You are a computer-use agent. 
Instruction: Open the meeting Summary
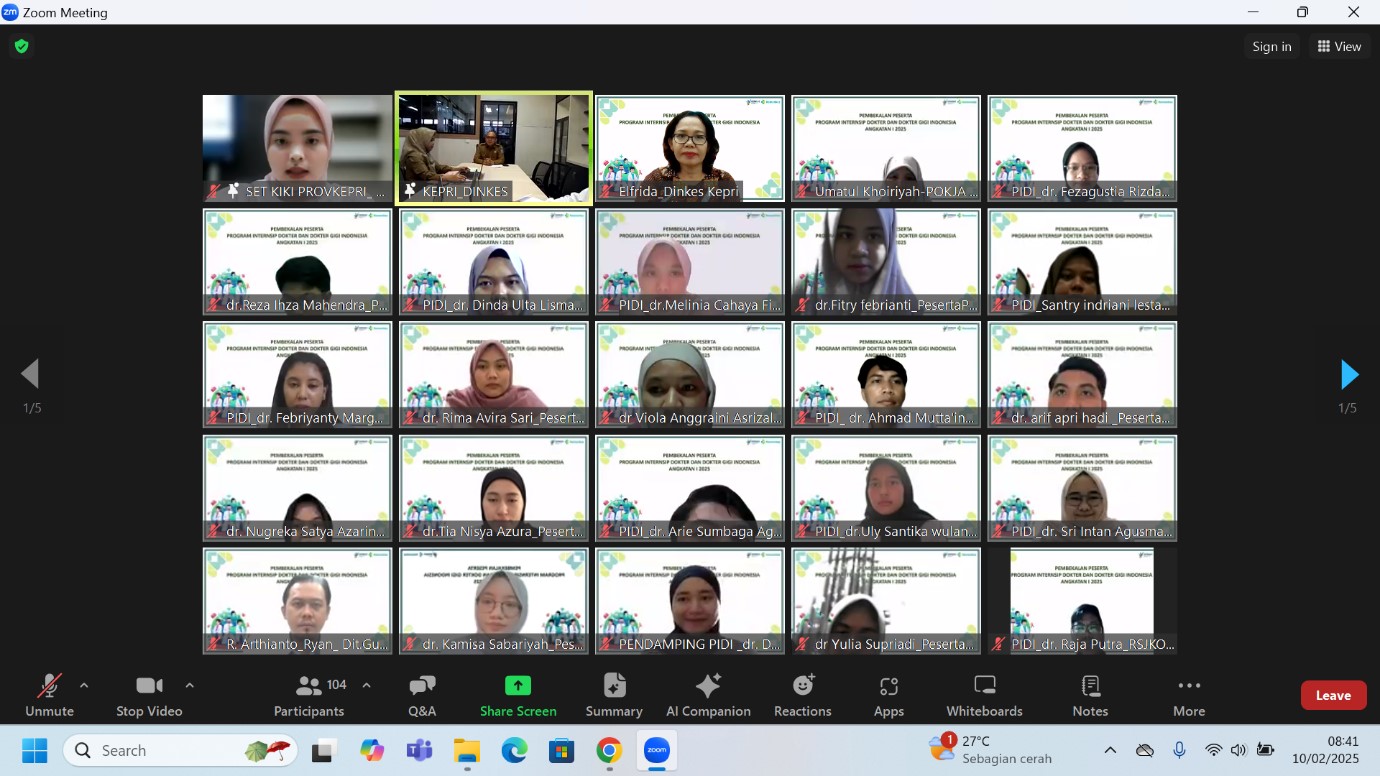[614, 695]
